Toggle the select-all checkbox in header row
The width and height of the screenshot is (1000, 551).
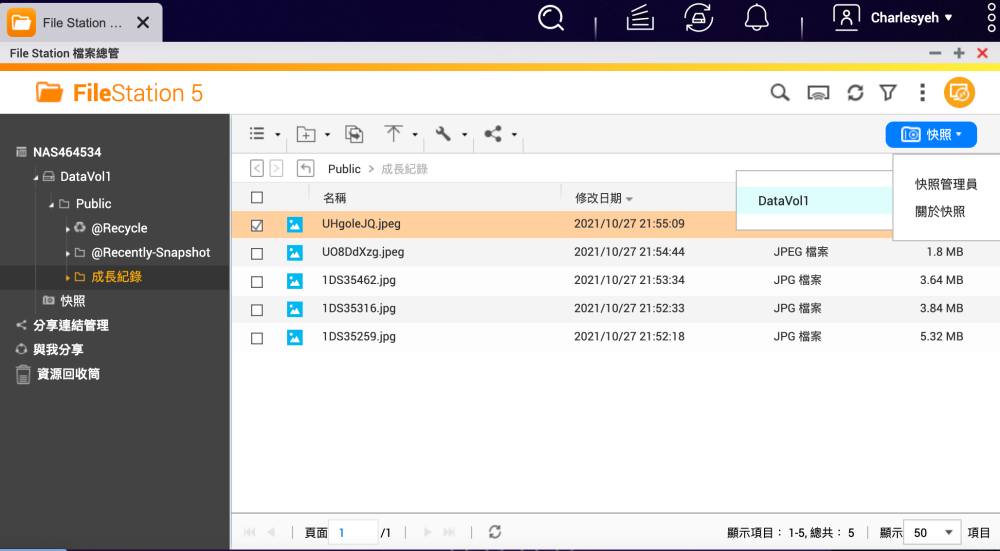pos(257,198)
